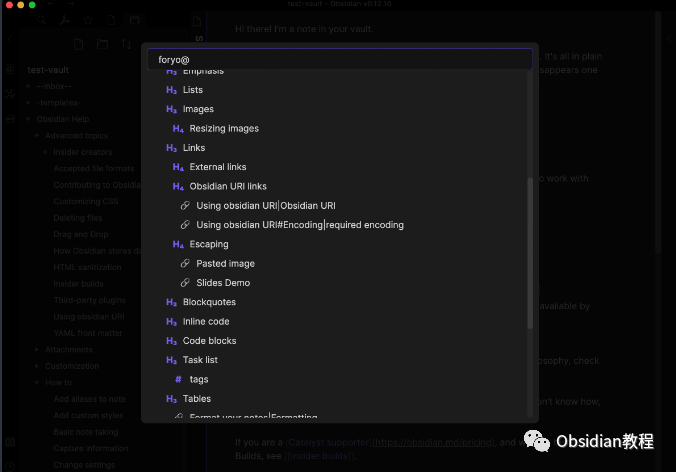The image size is (676, 472).
Task: Open the obsidian.md/pricing link in the note
Action: click(433, 442)
